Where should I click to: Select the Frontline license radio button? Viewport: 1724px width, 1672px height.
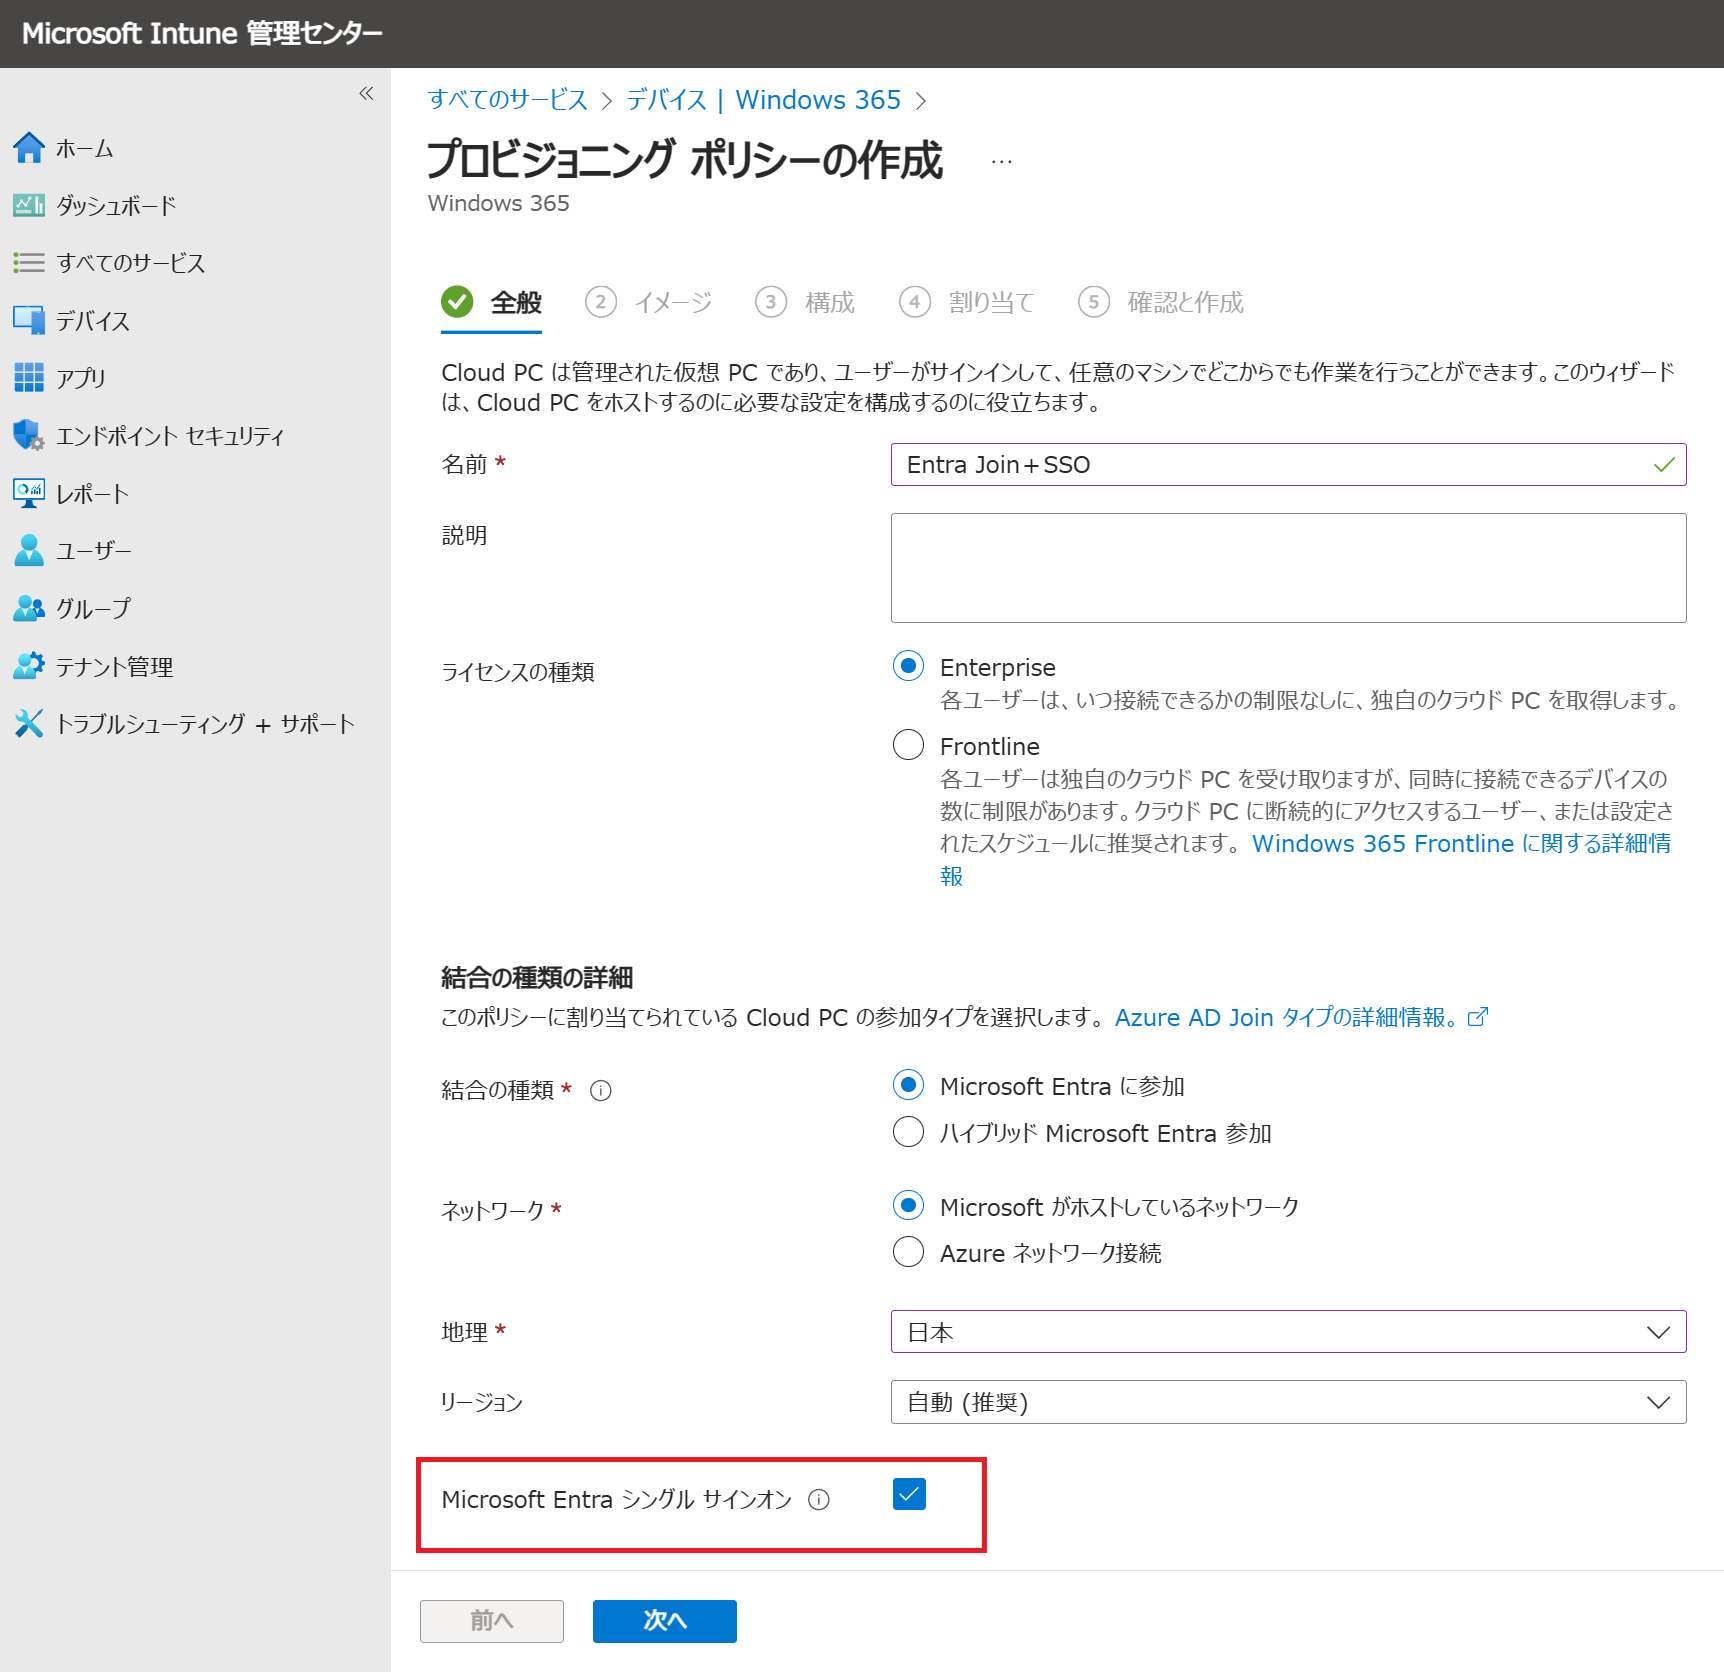(908, 745)
